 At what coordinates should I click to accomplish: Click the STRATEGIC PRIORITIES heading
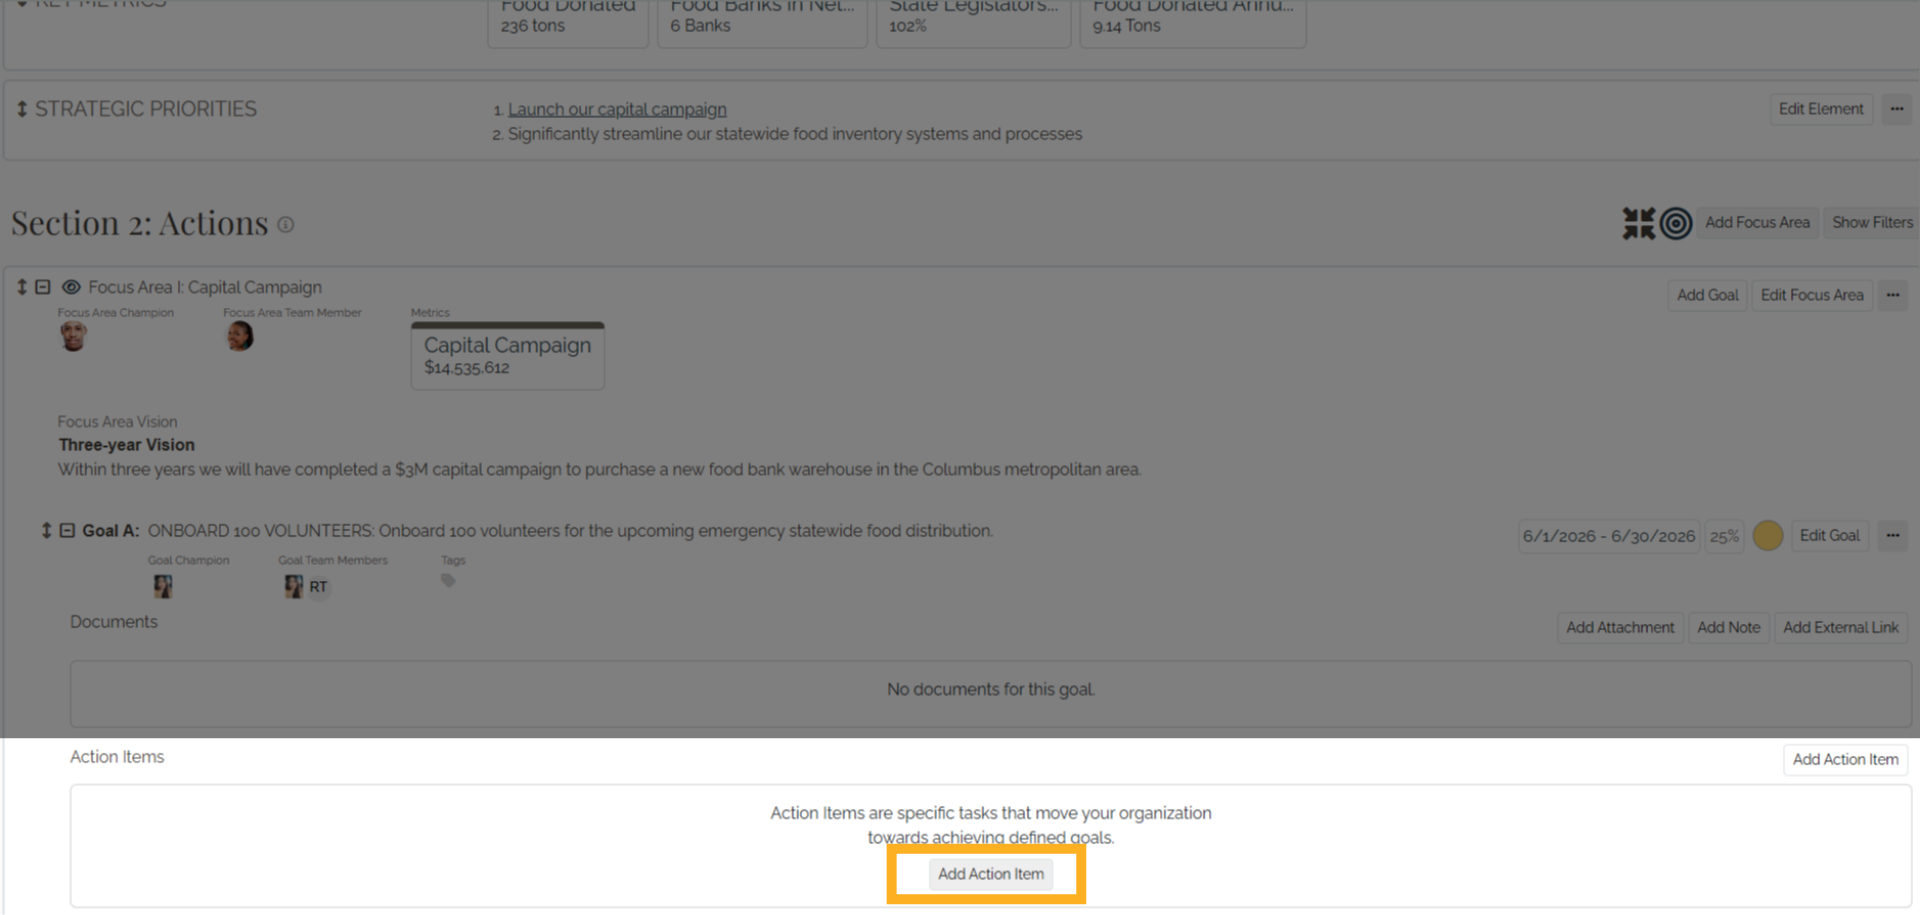click(146, 109)
